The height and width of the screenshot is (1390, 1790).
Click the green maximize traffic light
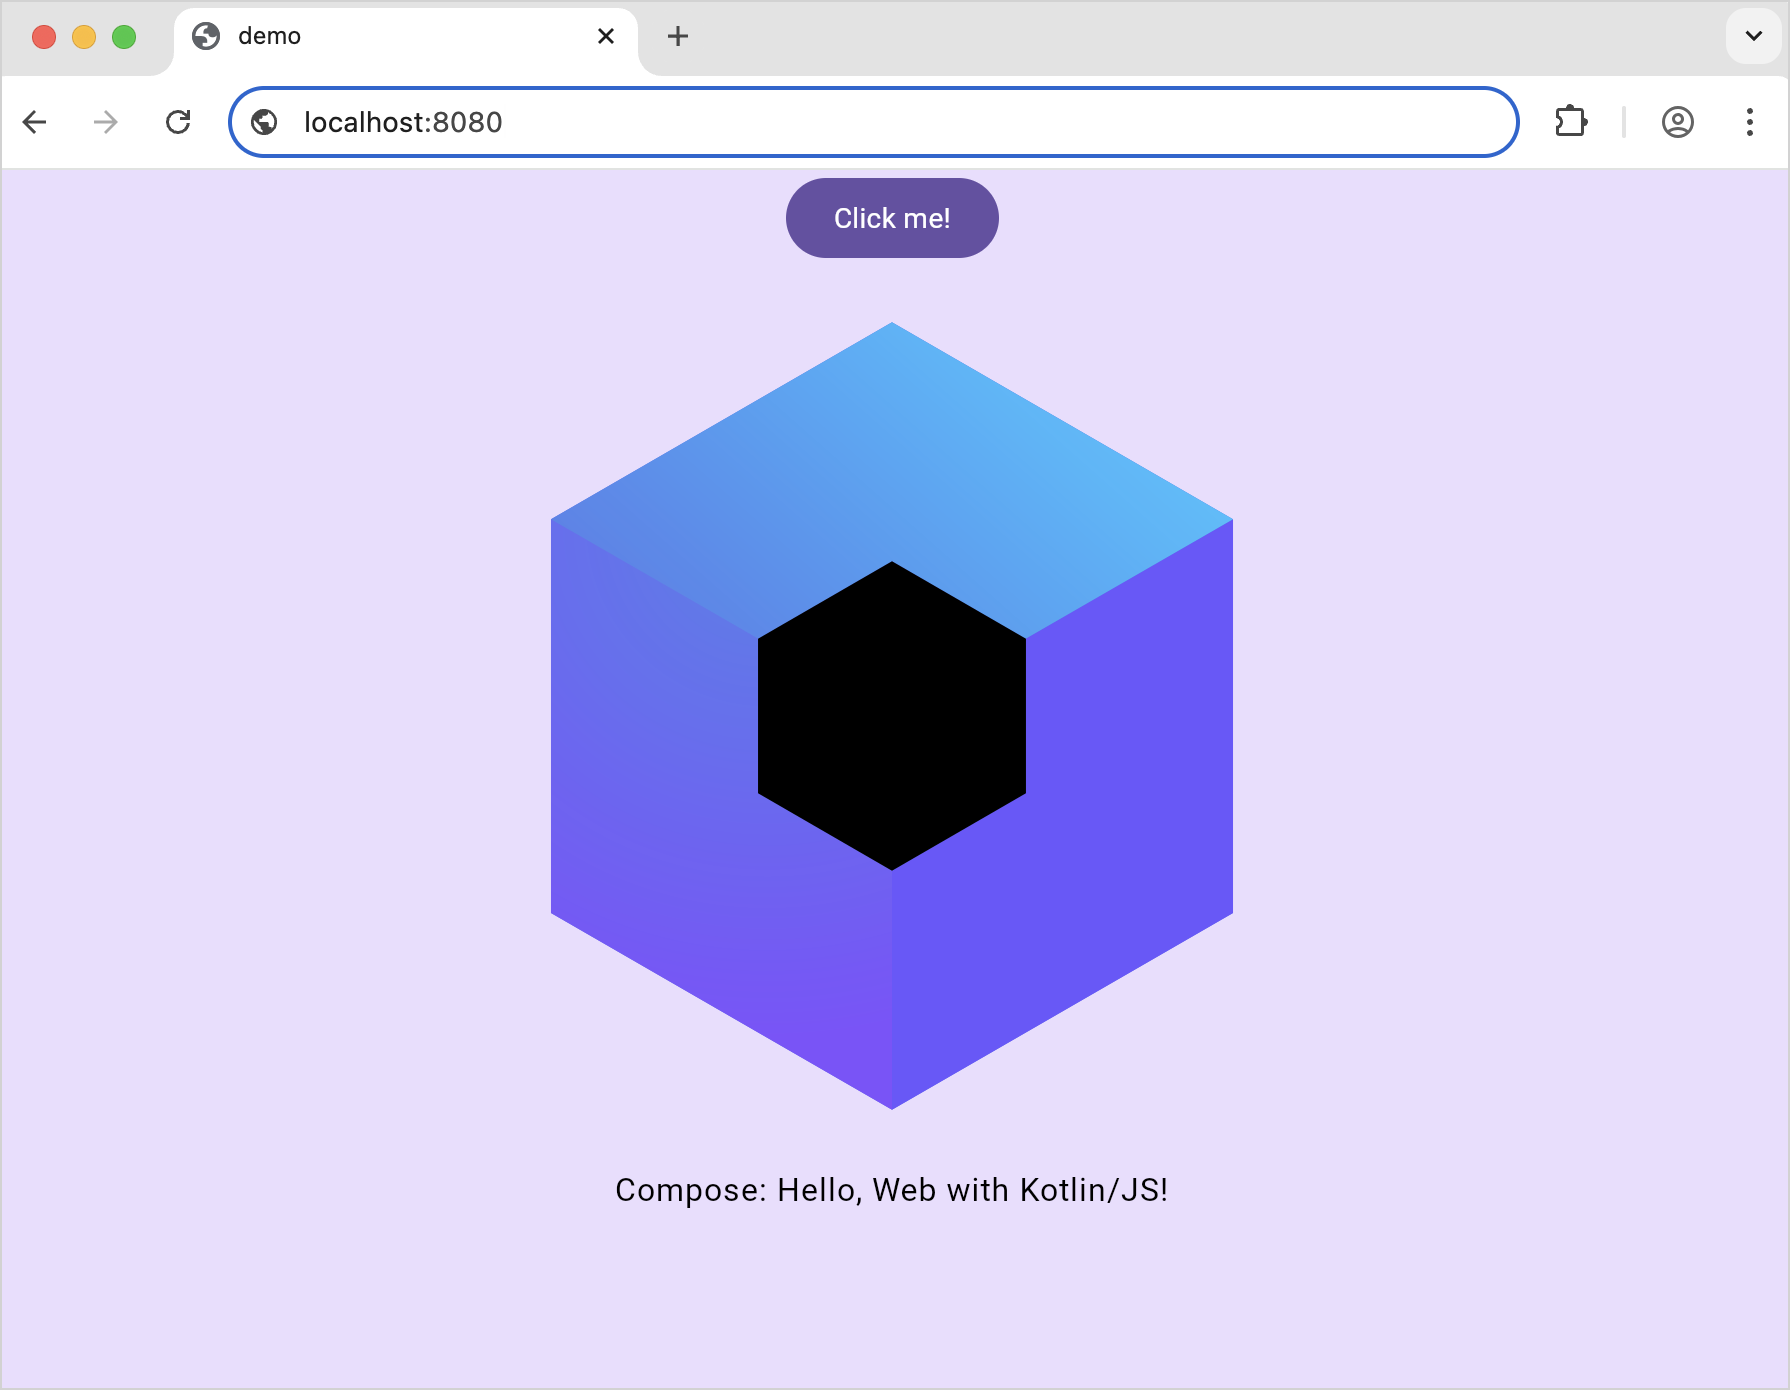tap(124, 37)
